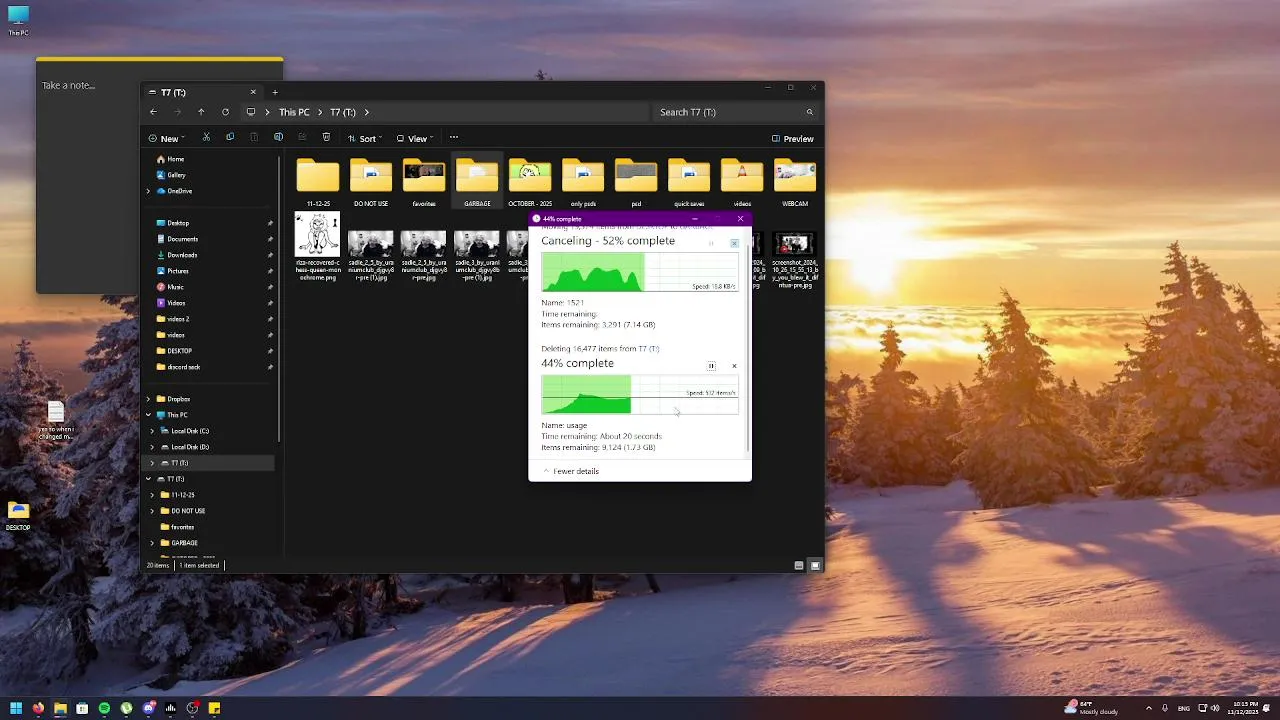Collapse This PC tree node
This screenshot has width=1280, height=720.
(148, 415)
